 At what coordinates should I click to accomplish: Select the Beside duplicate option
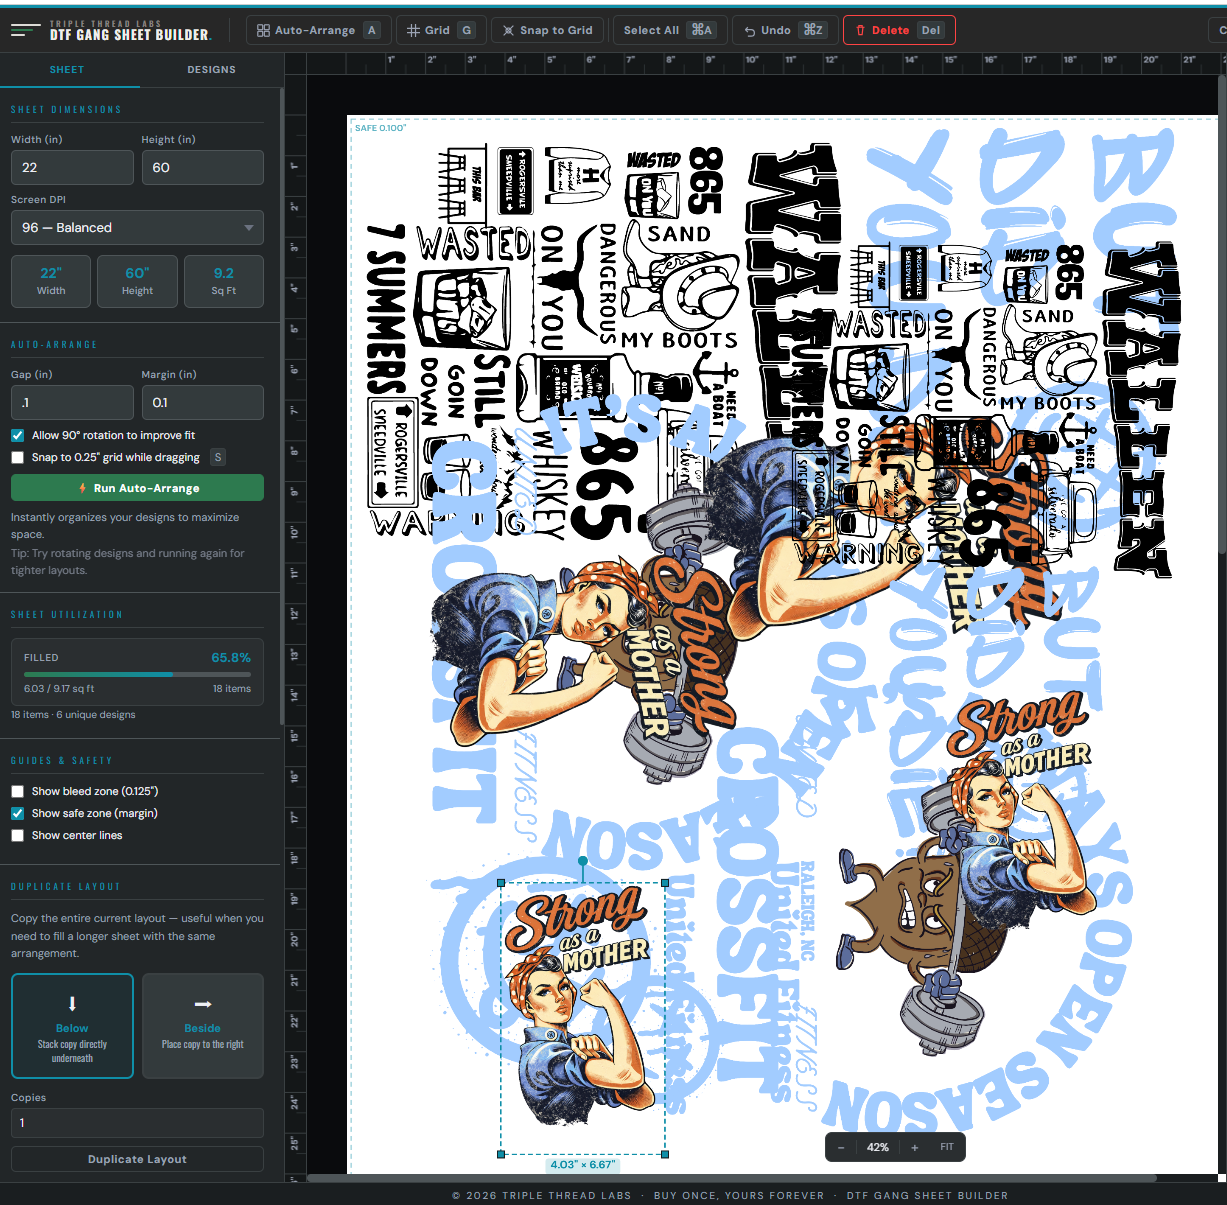(202, 1026)
